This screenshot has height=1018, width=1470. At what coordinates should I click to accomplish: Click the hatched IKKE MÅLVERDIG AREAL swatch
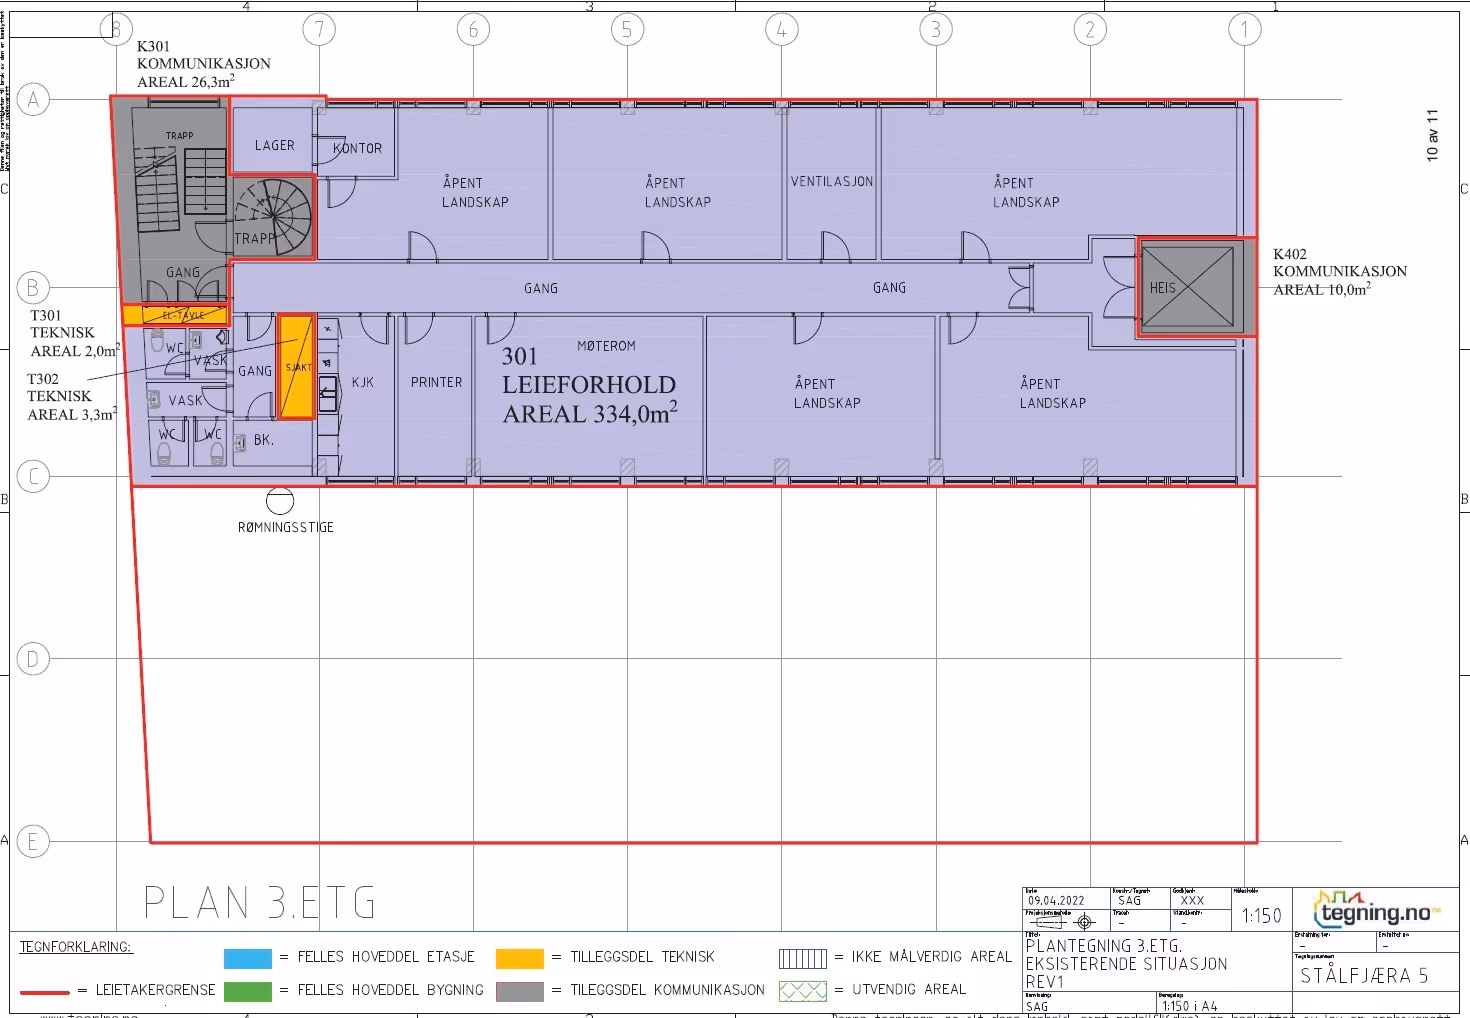[x=803, y=958]
